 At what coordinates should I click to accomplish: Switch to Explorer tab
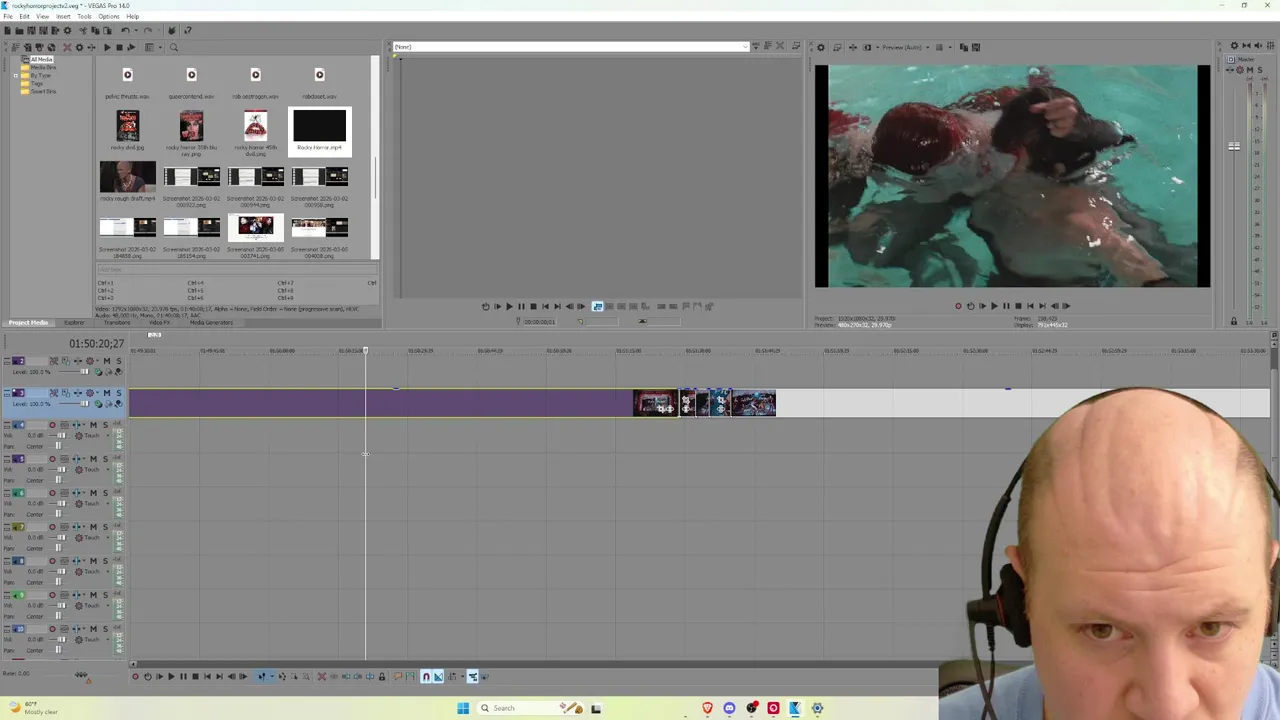74,323
